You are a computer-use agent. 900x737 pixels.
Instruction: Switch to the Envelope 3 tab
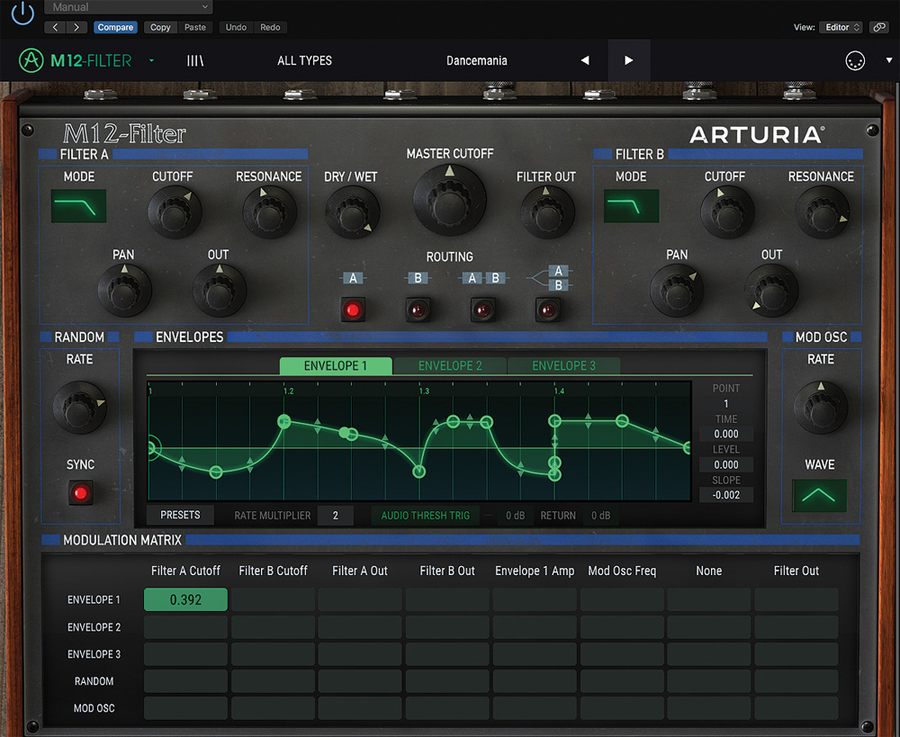(x=564, y=366)
